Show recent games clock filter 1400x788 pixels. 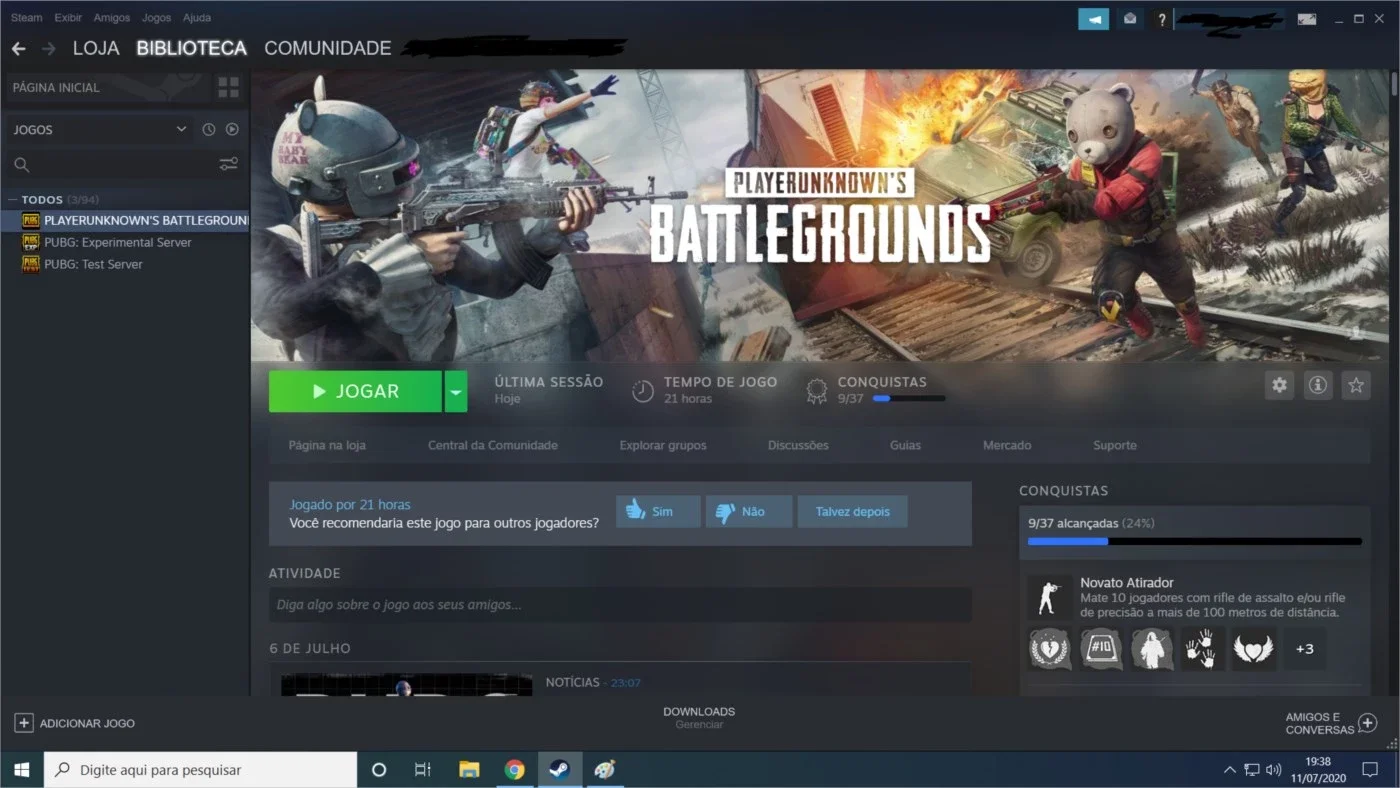tap(209, 129)
